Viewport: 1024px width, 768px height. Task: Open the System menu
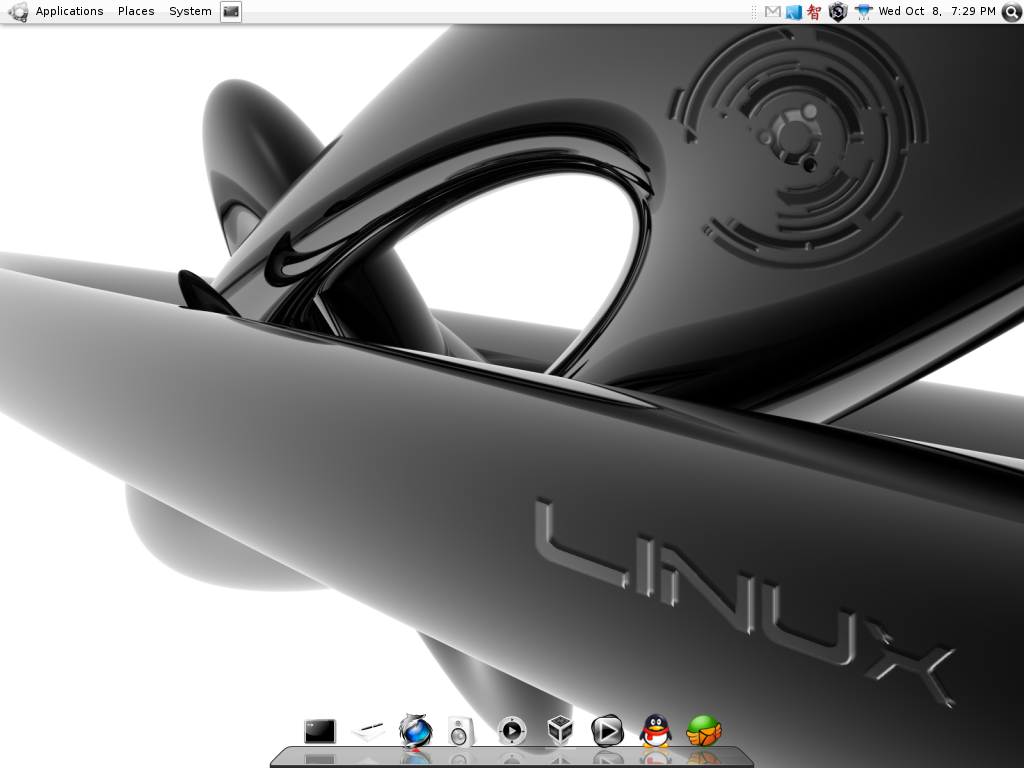[190, 11]
